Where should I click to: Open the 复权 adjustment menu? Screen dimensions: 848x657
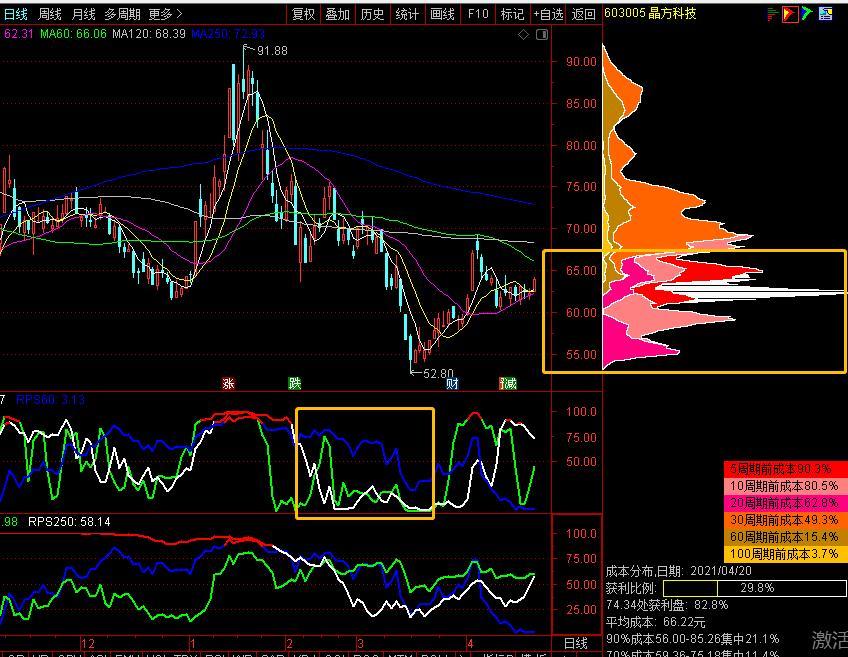[303, 14]
